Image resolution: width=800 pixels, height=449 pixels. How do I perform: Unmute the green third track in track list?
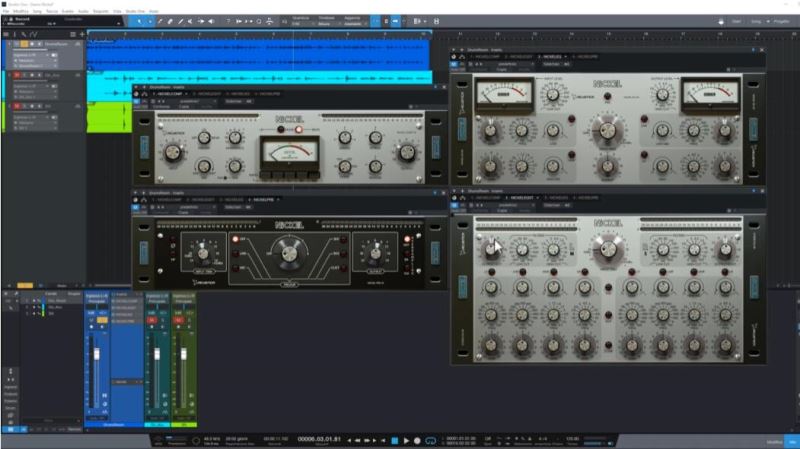click(x=17, y=106)
